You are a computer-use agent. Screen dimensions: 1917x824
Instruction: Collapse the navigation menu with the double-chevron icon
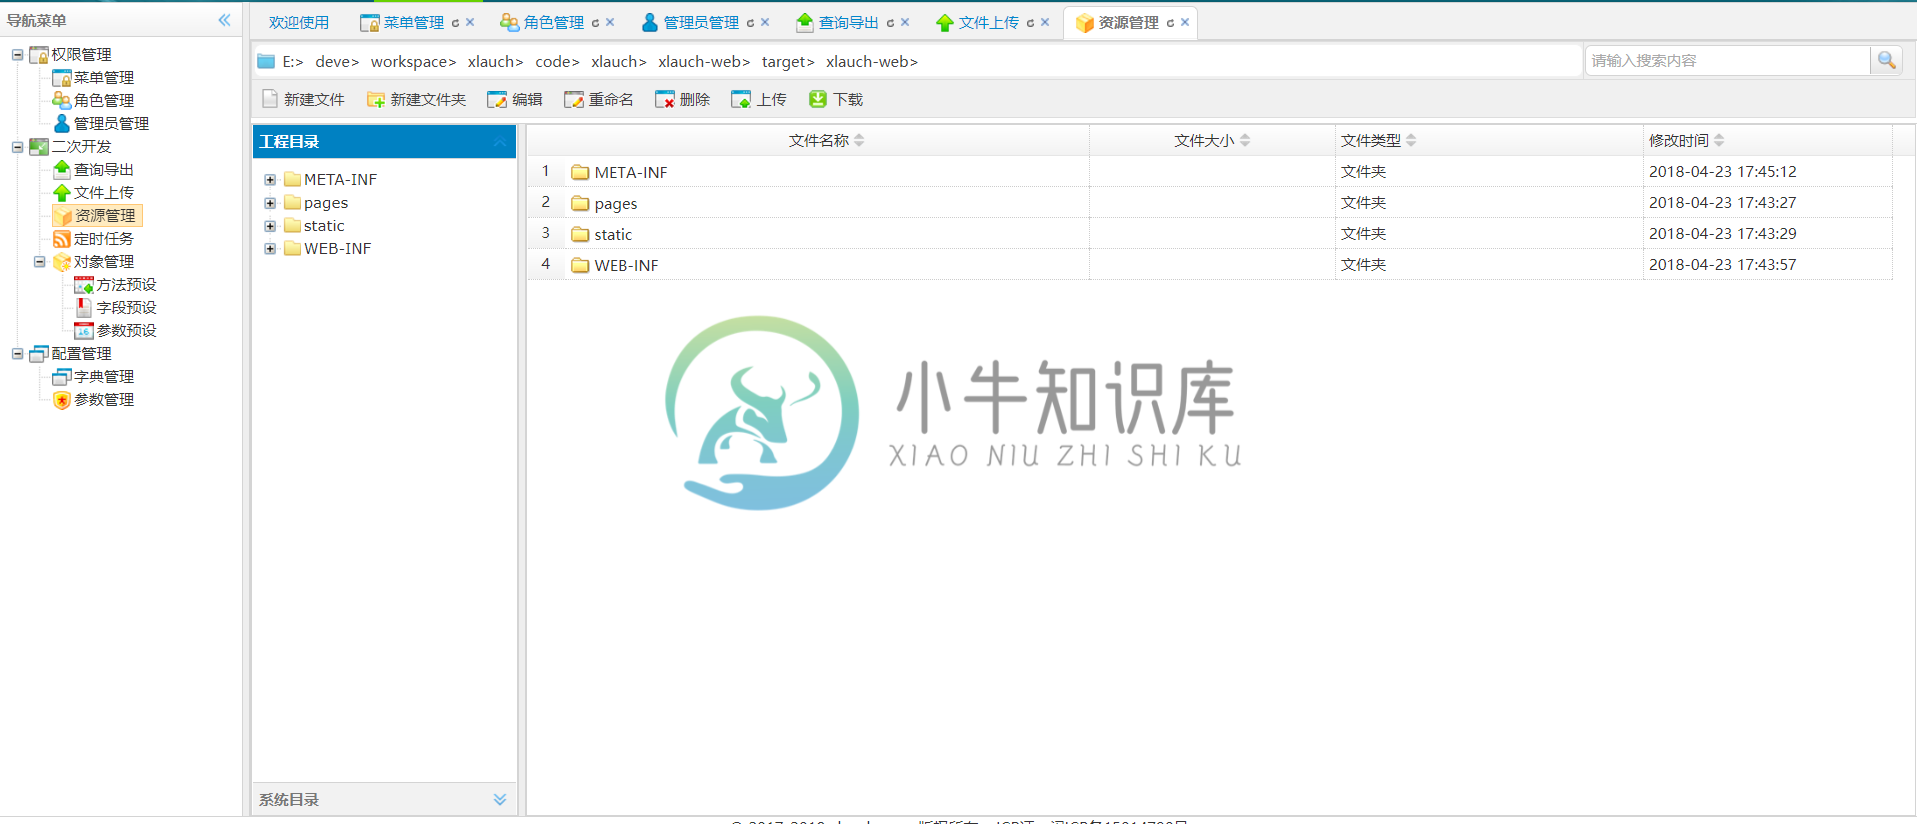point(224,20)
